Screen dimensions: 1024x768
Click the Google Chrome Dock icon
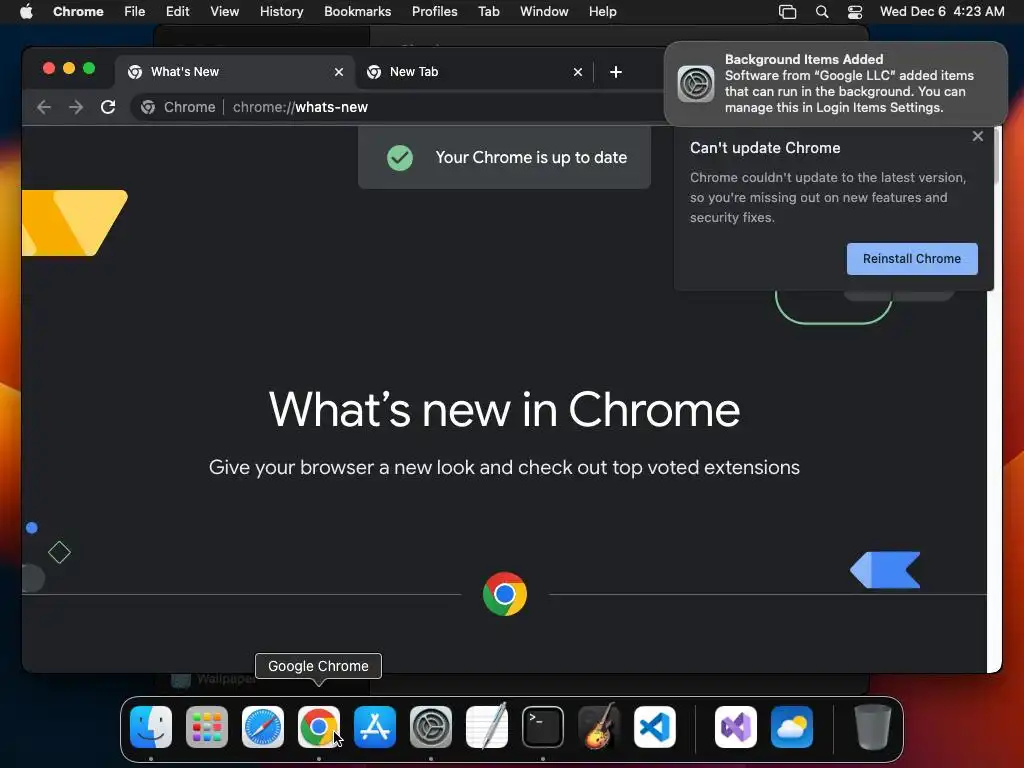(319, 727)
